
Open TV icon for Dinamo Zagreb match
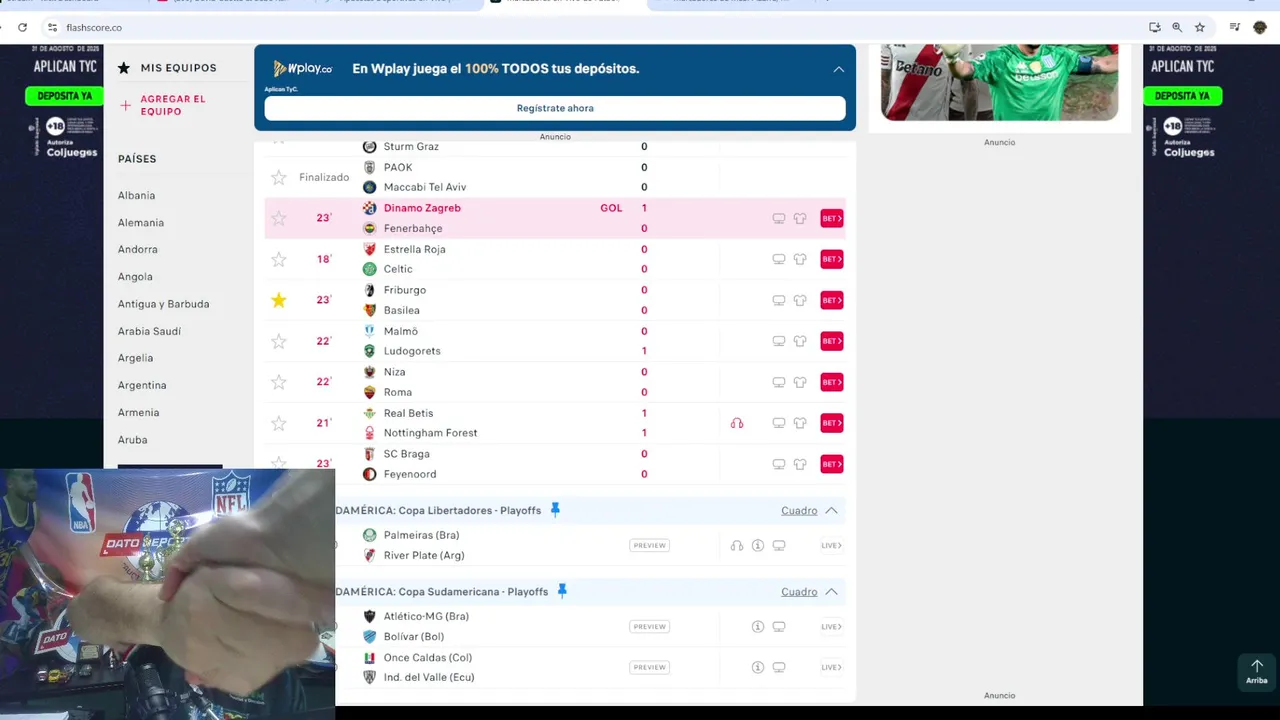coord(779,218)
